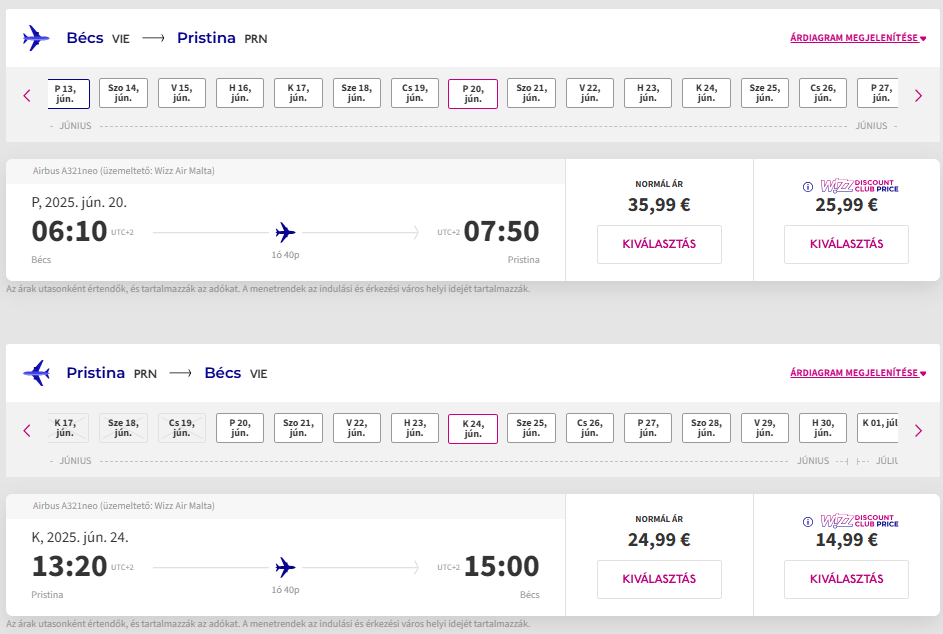Select outbound date Szo 21, jún.
Image resolution: width=943 pixels, height=634 pixels.
click(531, 93)
